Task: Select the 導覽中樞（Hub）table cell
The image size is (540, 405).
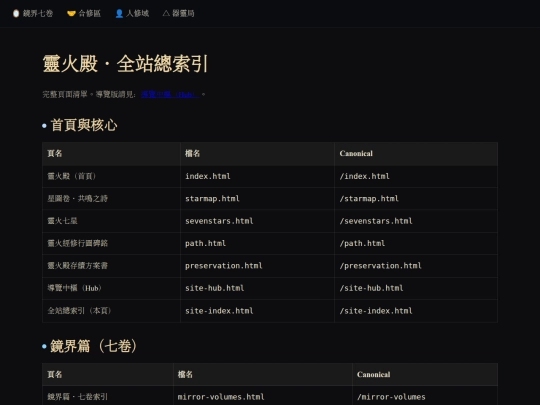Action: point(111,288)
